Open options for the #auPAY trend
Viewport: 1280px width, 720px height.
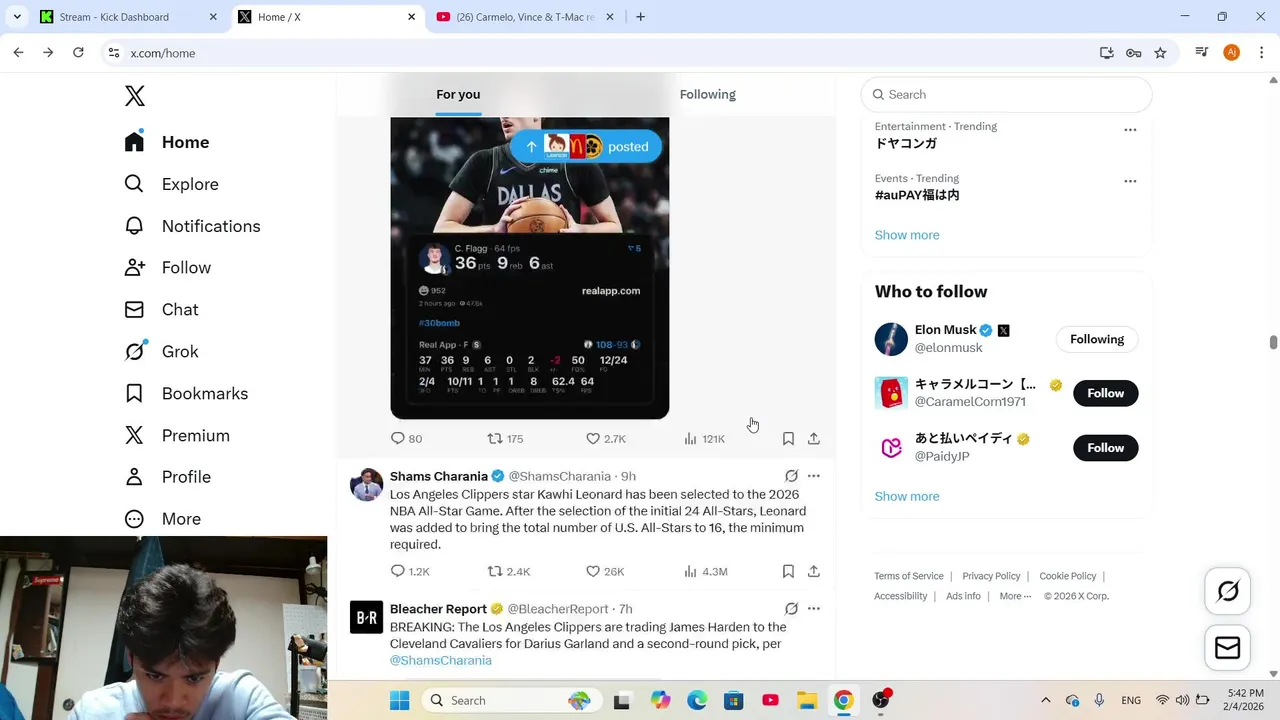1130,181
